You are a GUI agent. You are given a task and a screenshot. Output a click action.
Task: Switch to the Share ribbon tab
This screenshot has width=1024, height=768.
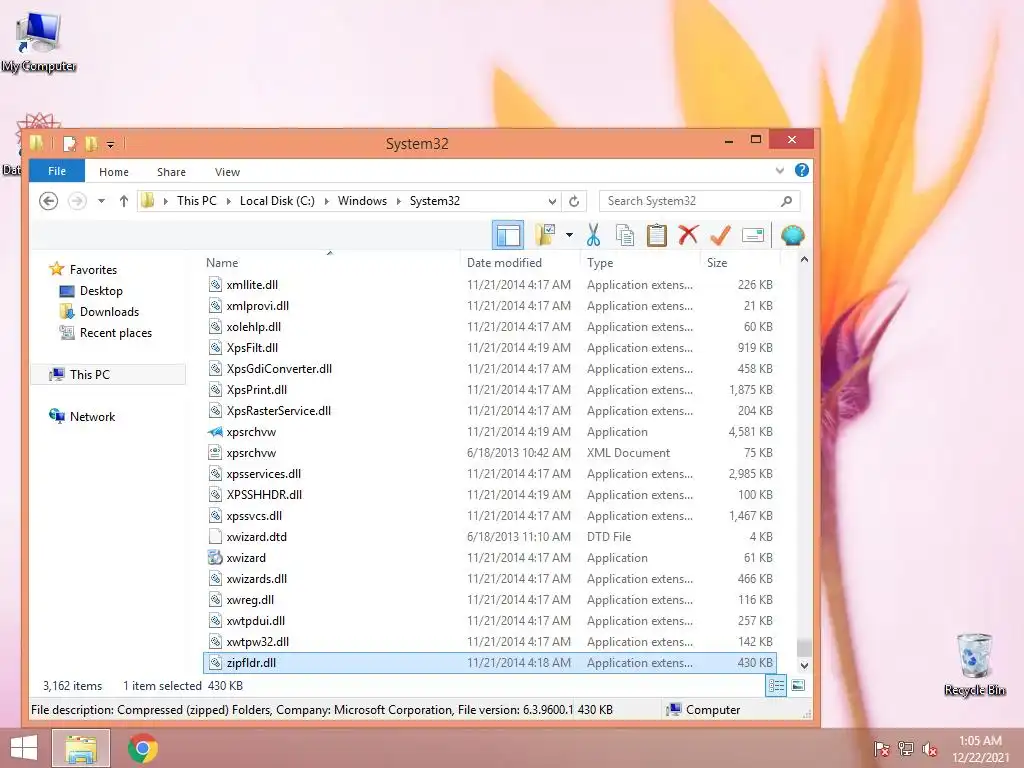[x=171, y=172]
